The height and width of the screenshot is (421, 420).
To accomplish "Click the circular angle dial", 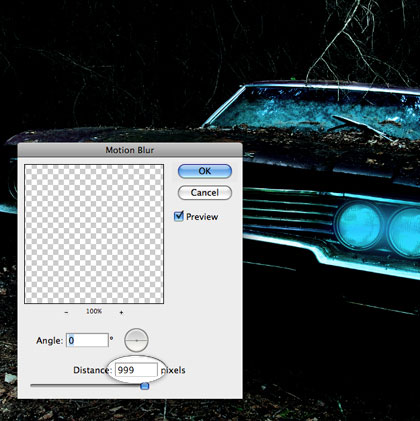I will [x=136, y=340].
